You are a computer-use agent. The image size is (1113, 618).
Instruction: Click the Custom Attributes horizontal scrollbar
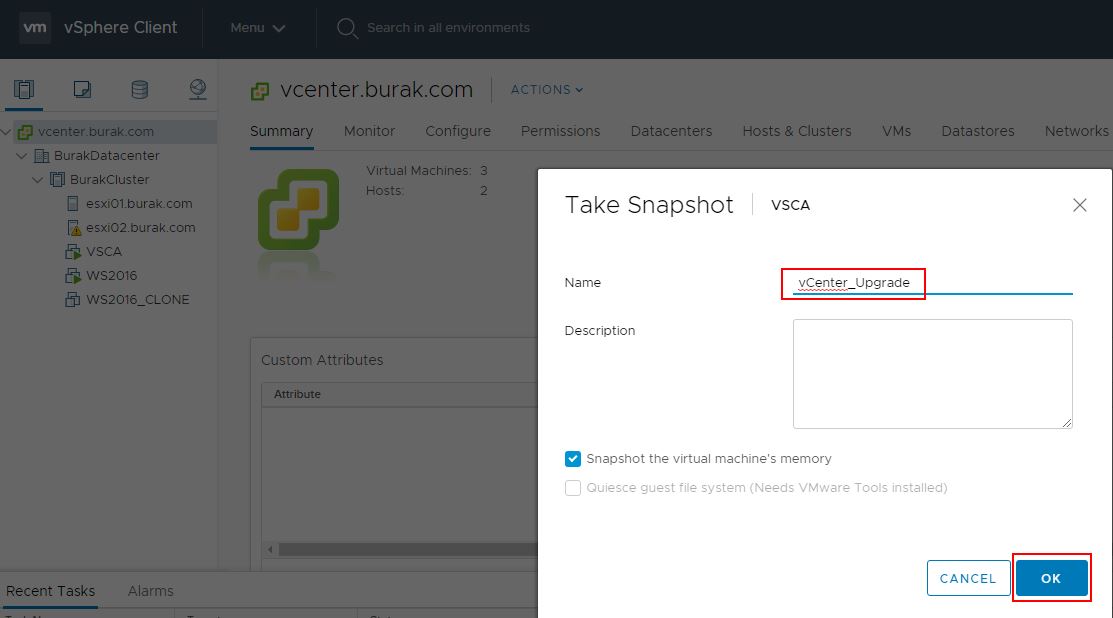coord(407,550)
